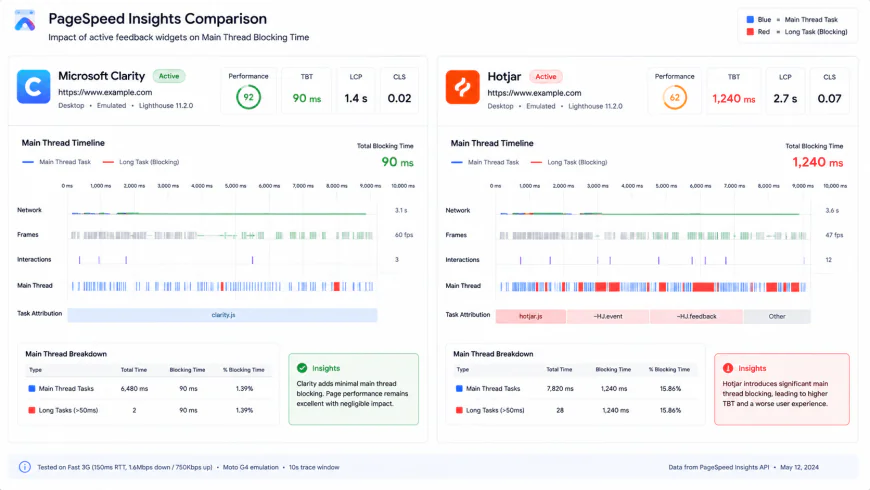The height and width of the screenshot is (490, 870).
Task: Click Clarity breakdown Blocking Time column header
Action: click(187, 370)
